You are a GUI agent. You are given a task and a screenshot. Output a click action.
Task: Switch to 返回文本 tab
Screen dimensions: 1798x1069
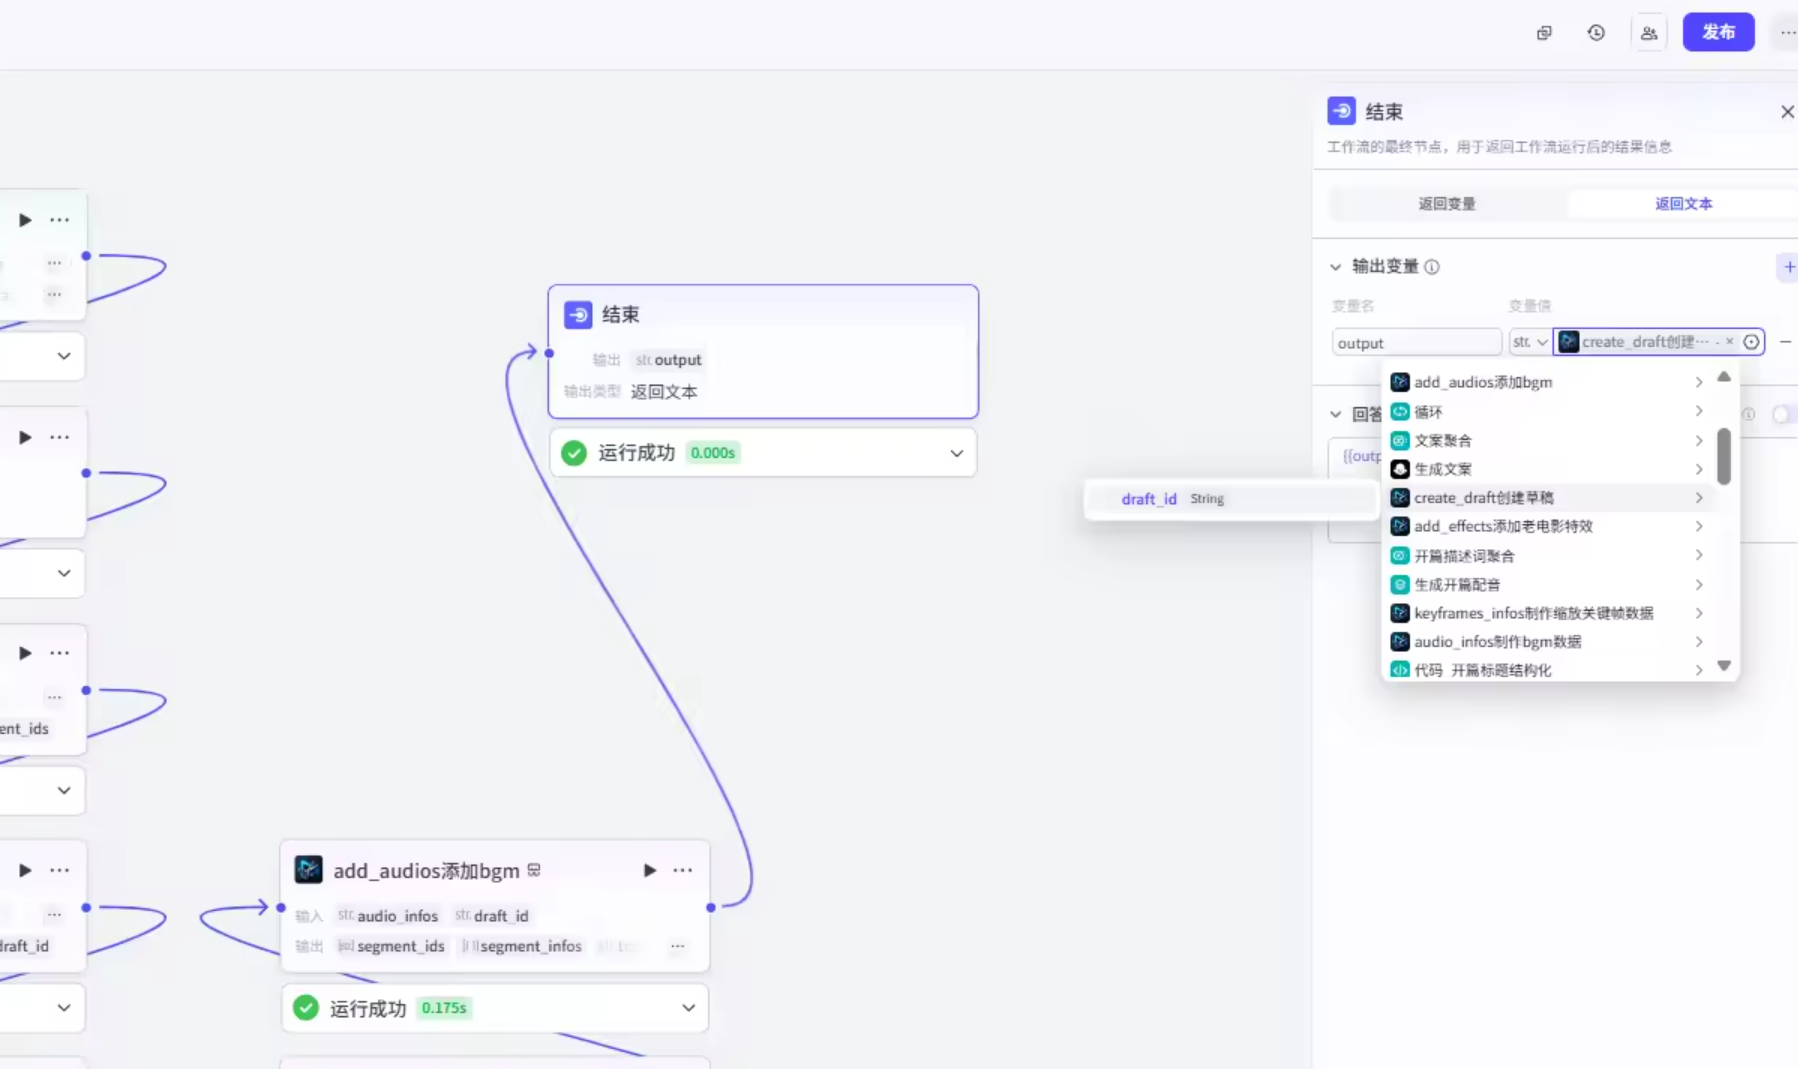(x=1683, y=204)
